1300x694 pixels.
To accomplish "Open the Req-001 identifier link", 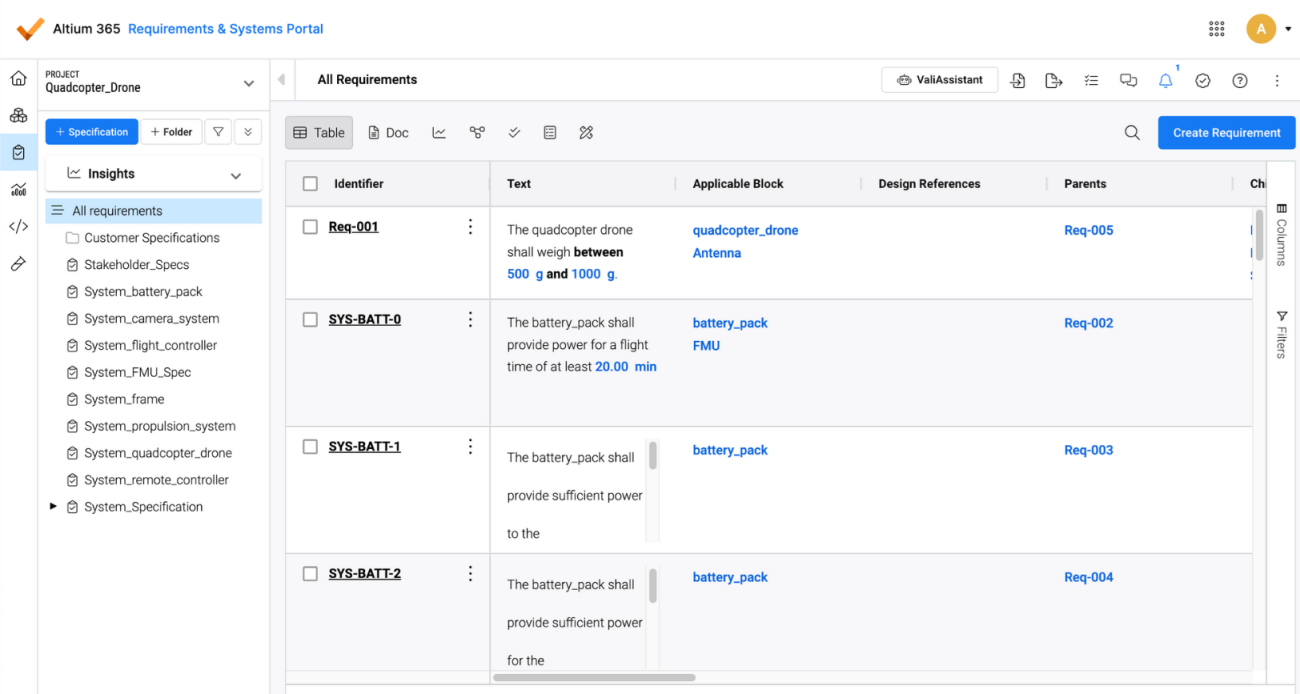I will 354,227.
